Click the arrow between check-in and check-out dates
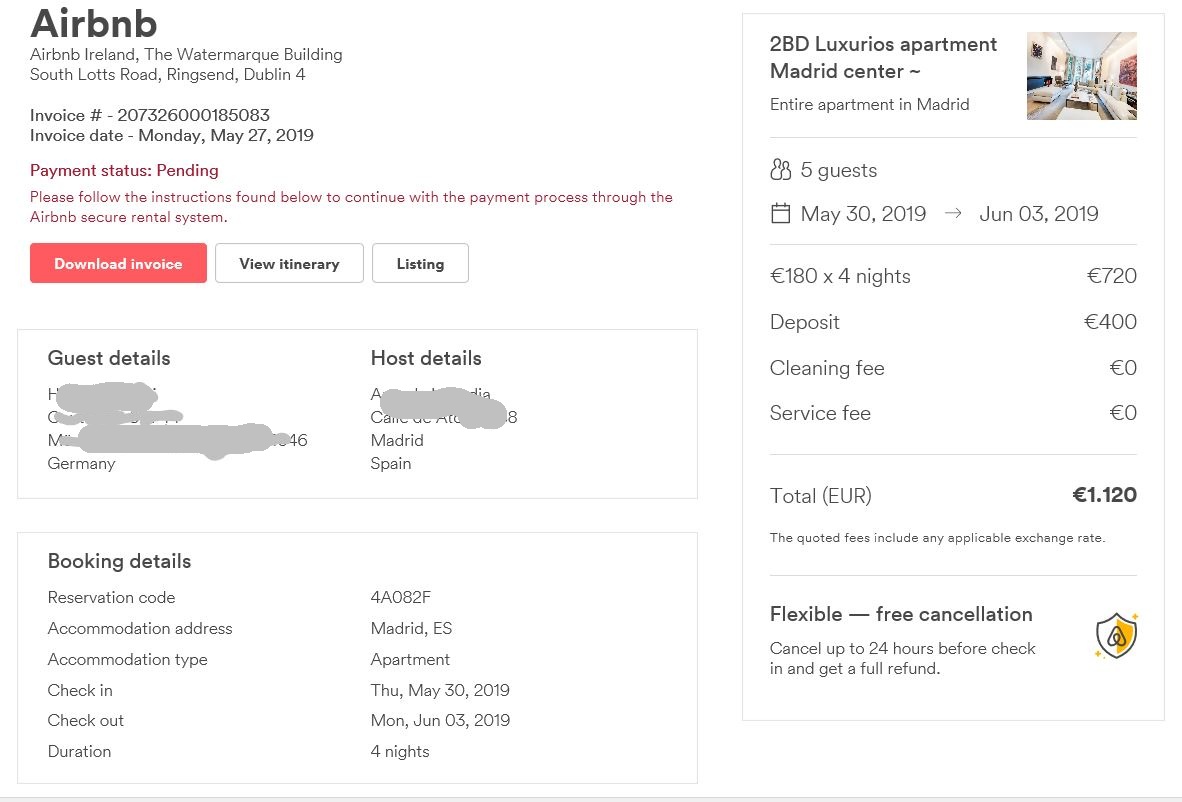Screen dimensions: 1182x802 [953, 213]
